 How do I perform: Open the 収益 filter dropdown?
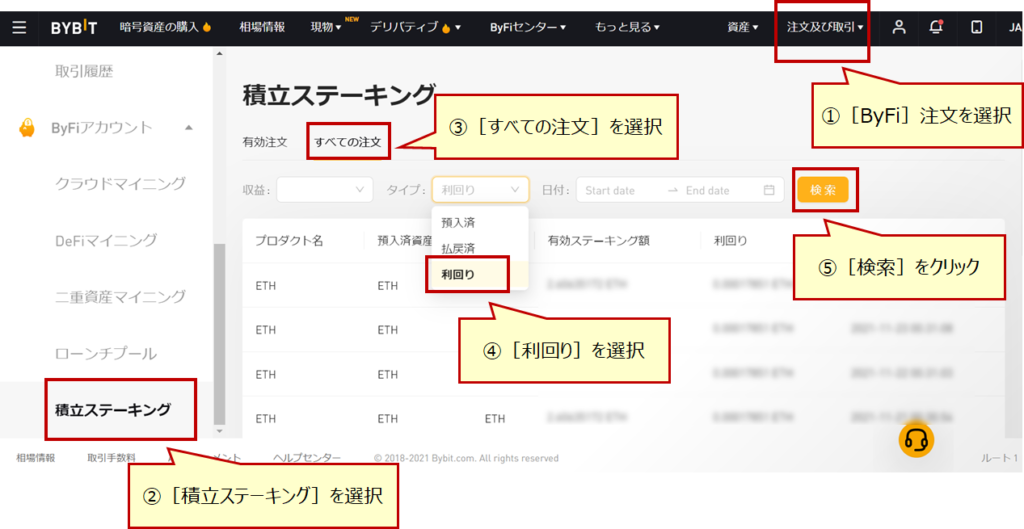[x=325, y=189]
